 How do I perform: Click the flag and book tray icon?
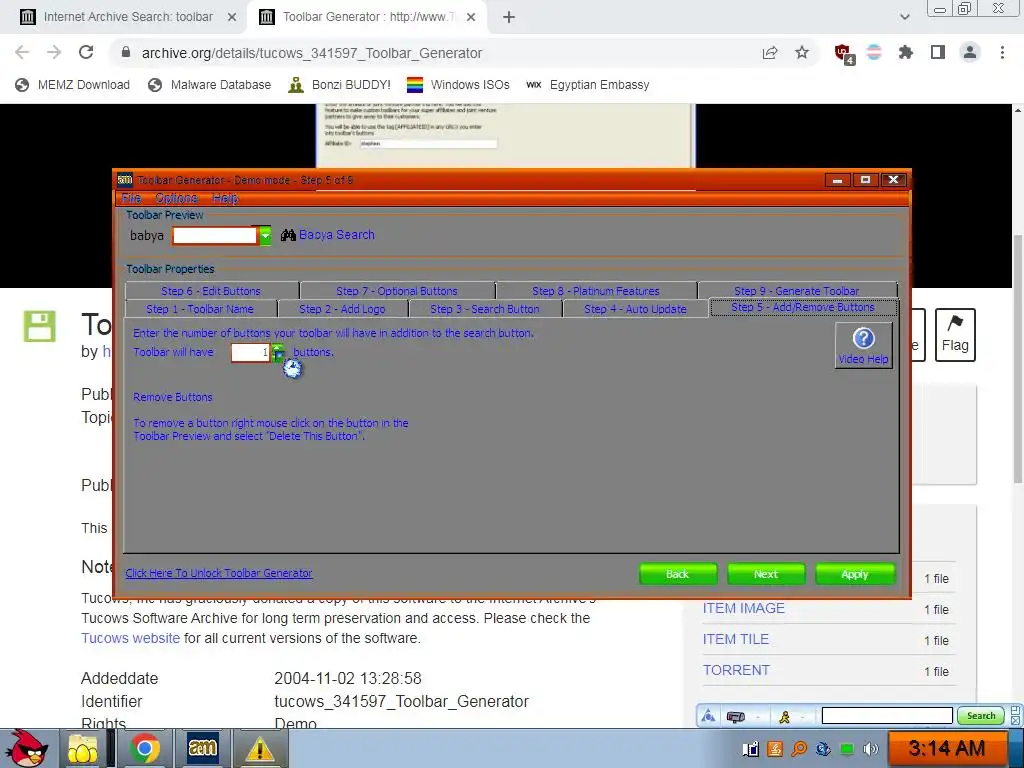[750, 749]
